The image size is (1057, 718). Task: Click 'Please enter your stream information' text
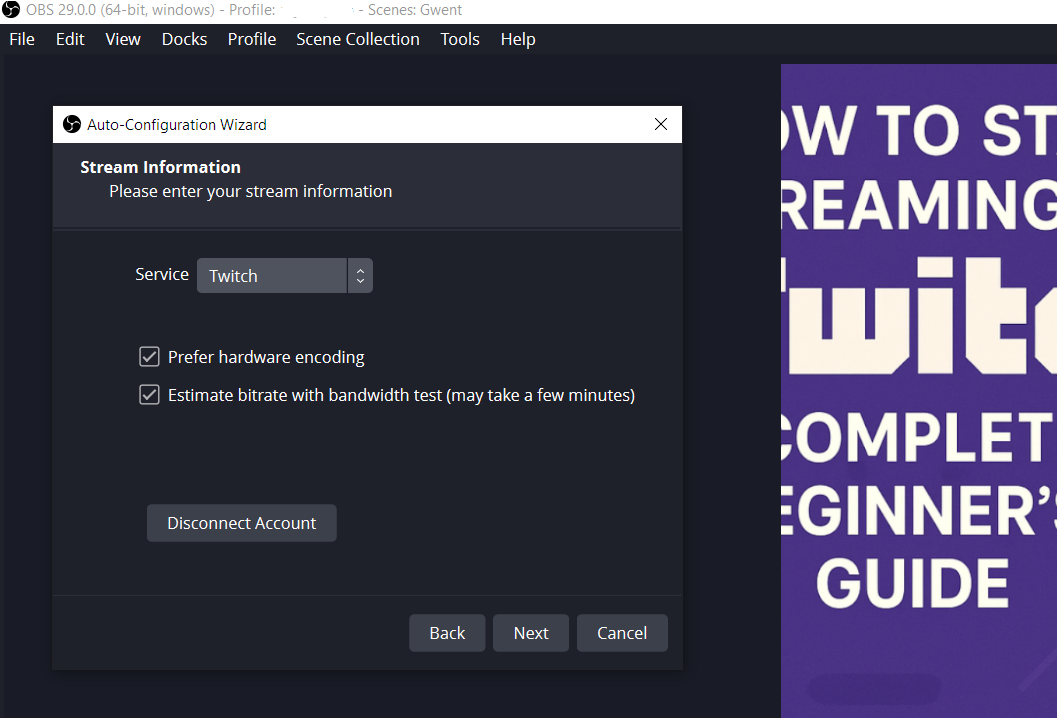click(x=251, y=191)
